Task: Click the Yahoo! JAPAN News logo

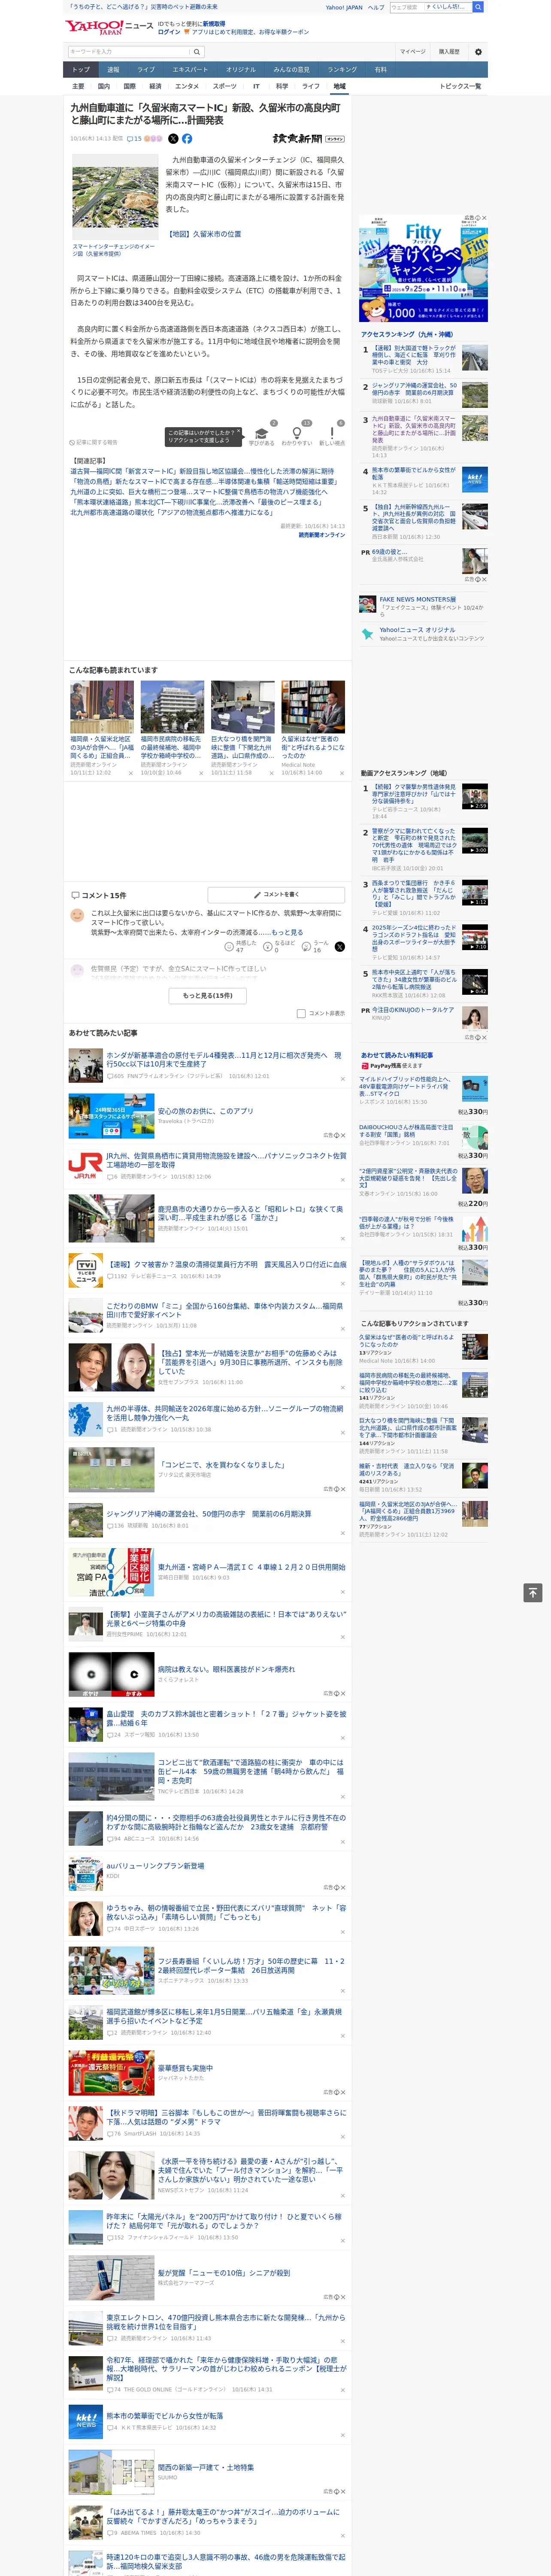Action: (109, 27)
